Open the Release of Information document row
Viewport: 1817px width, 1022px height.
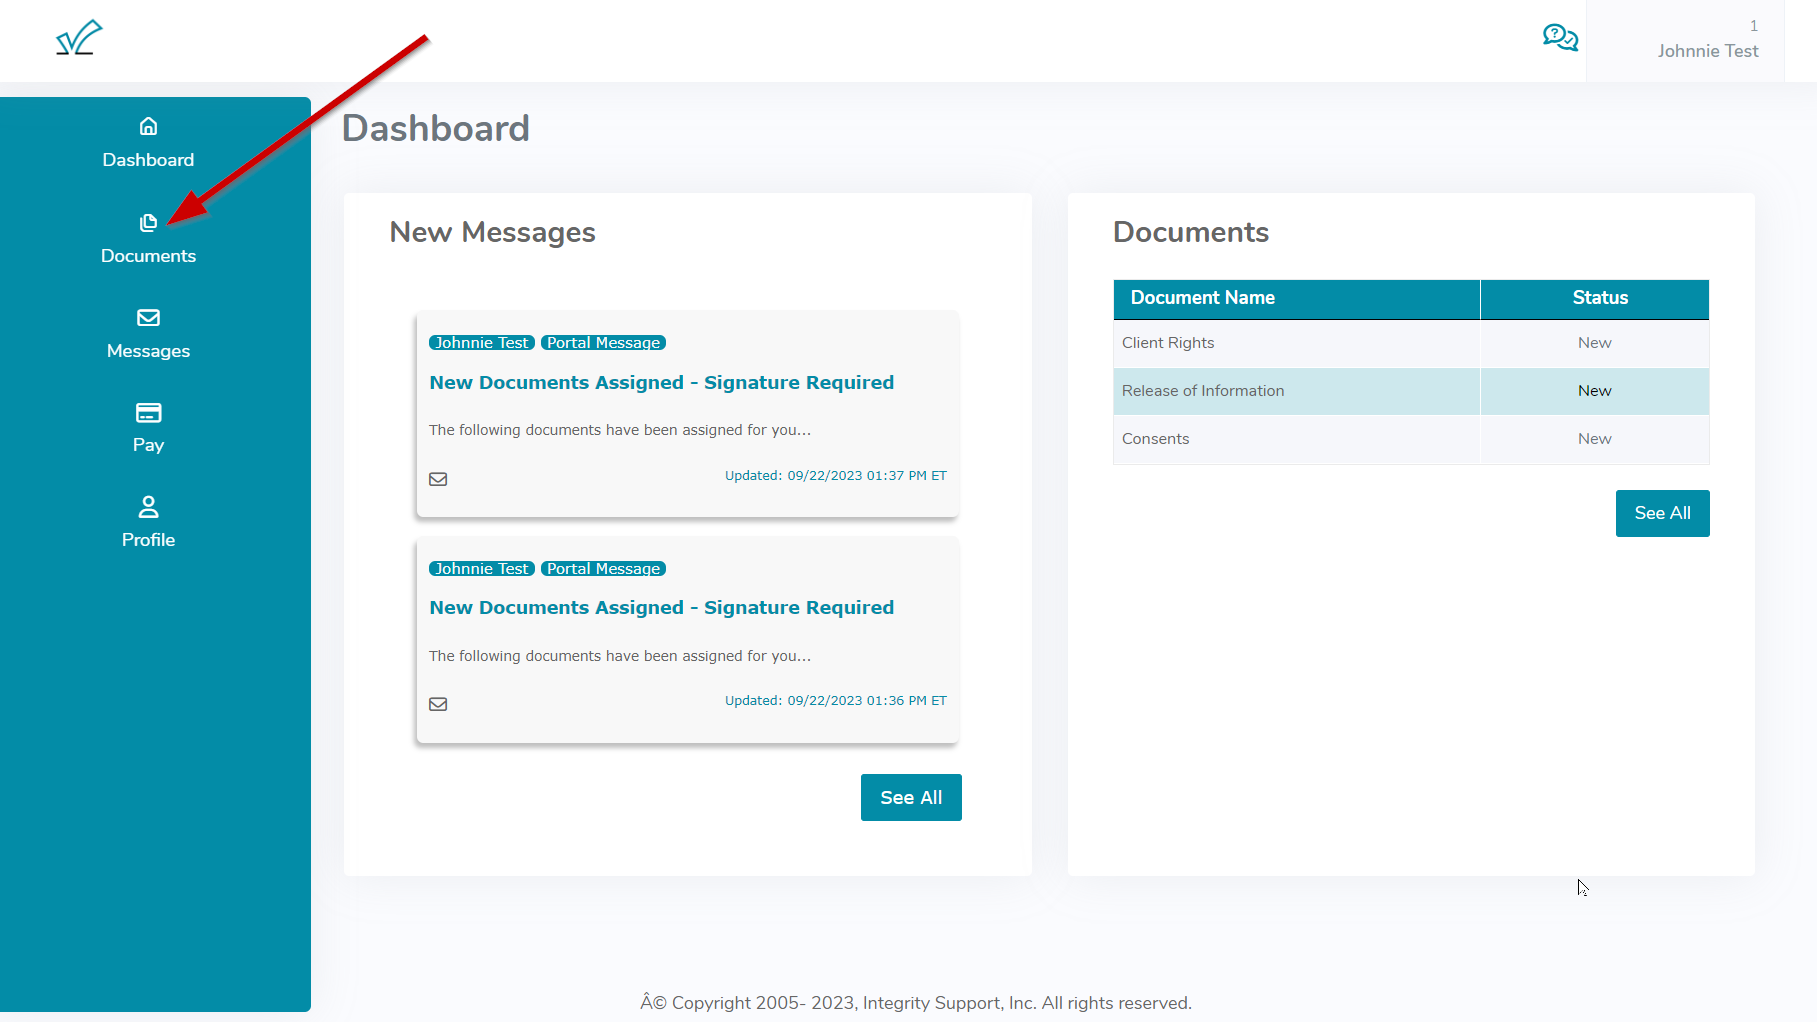[1202, 391]
